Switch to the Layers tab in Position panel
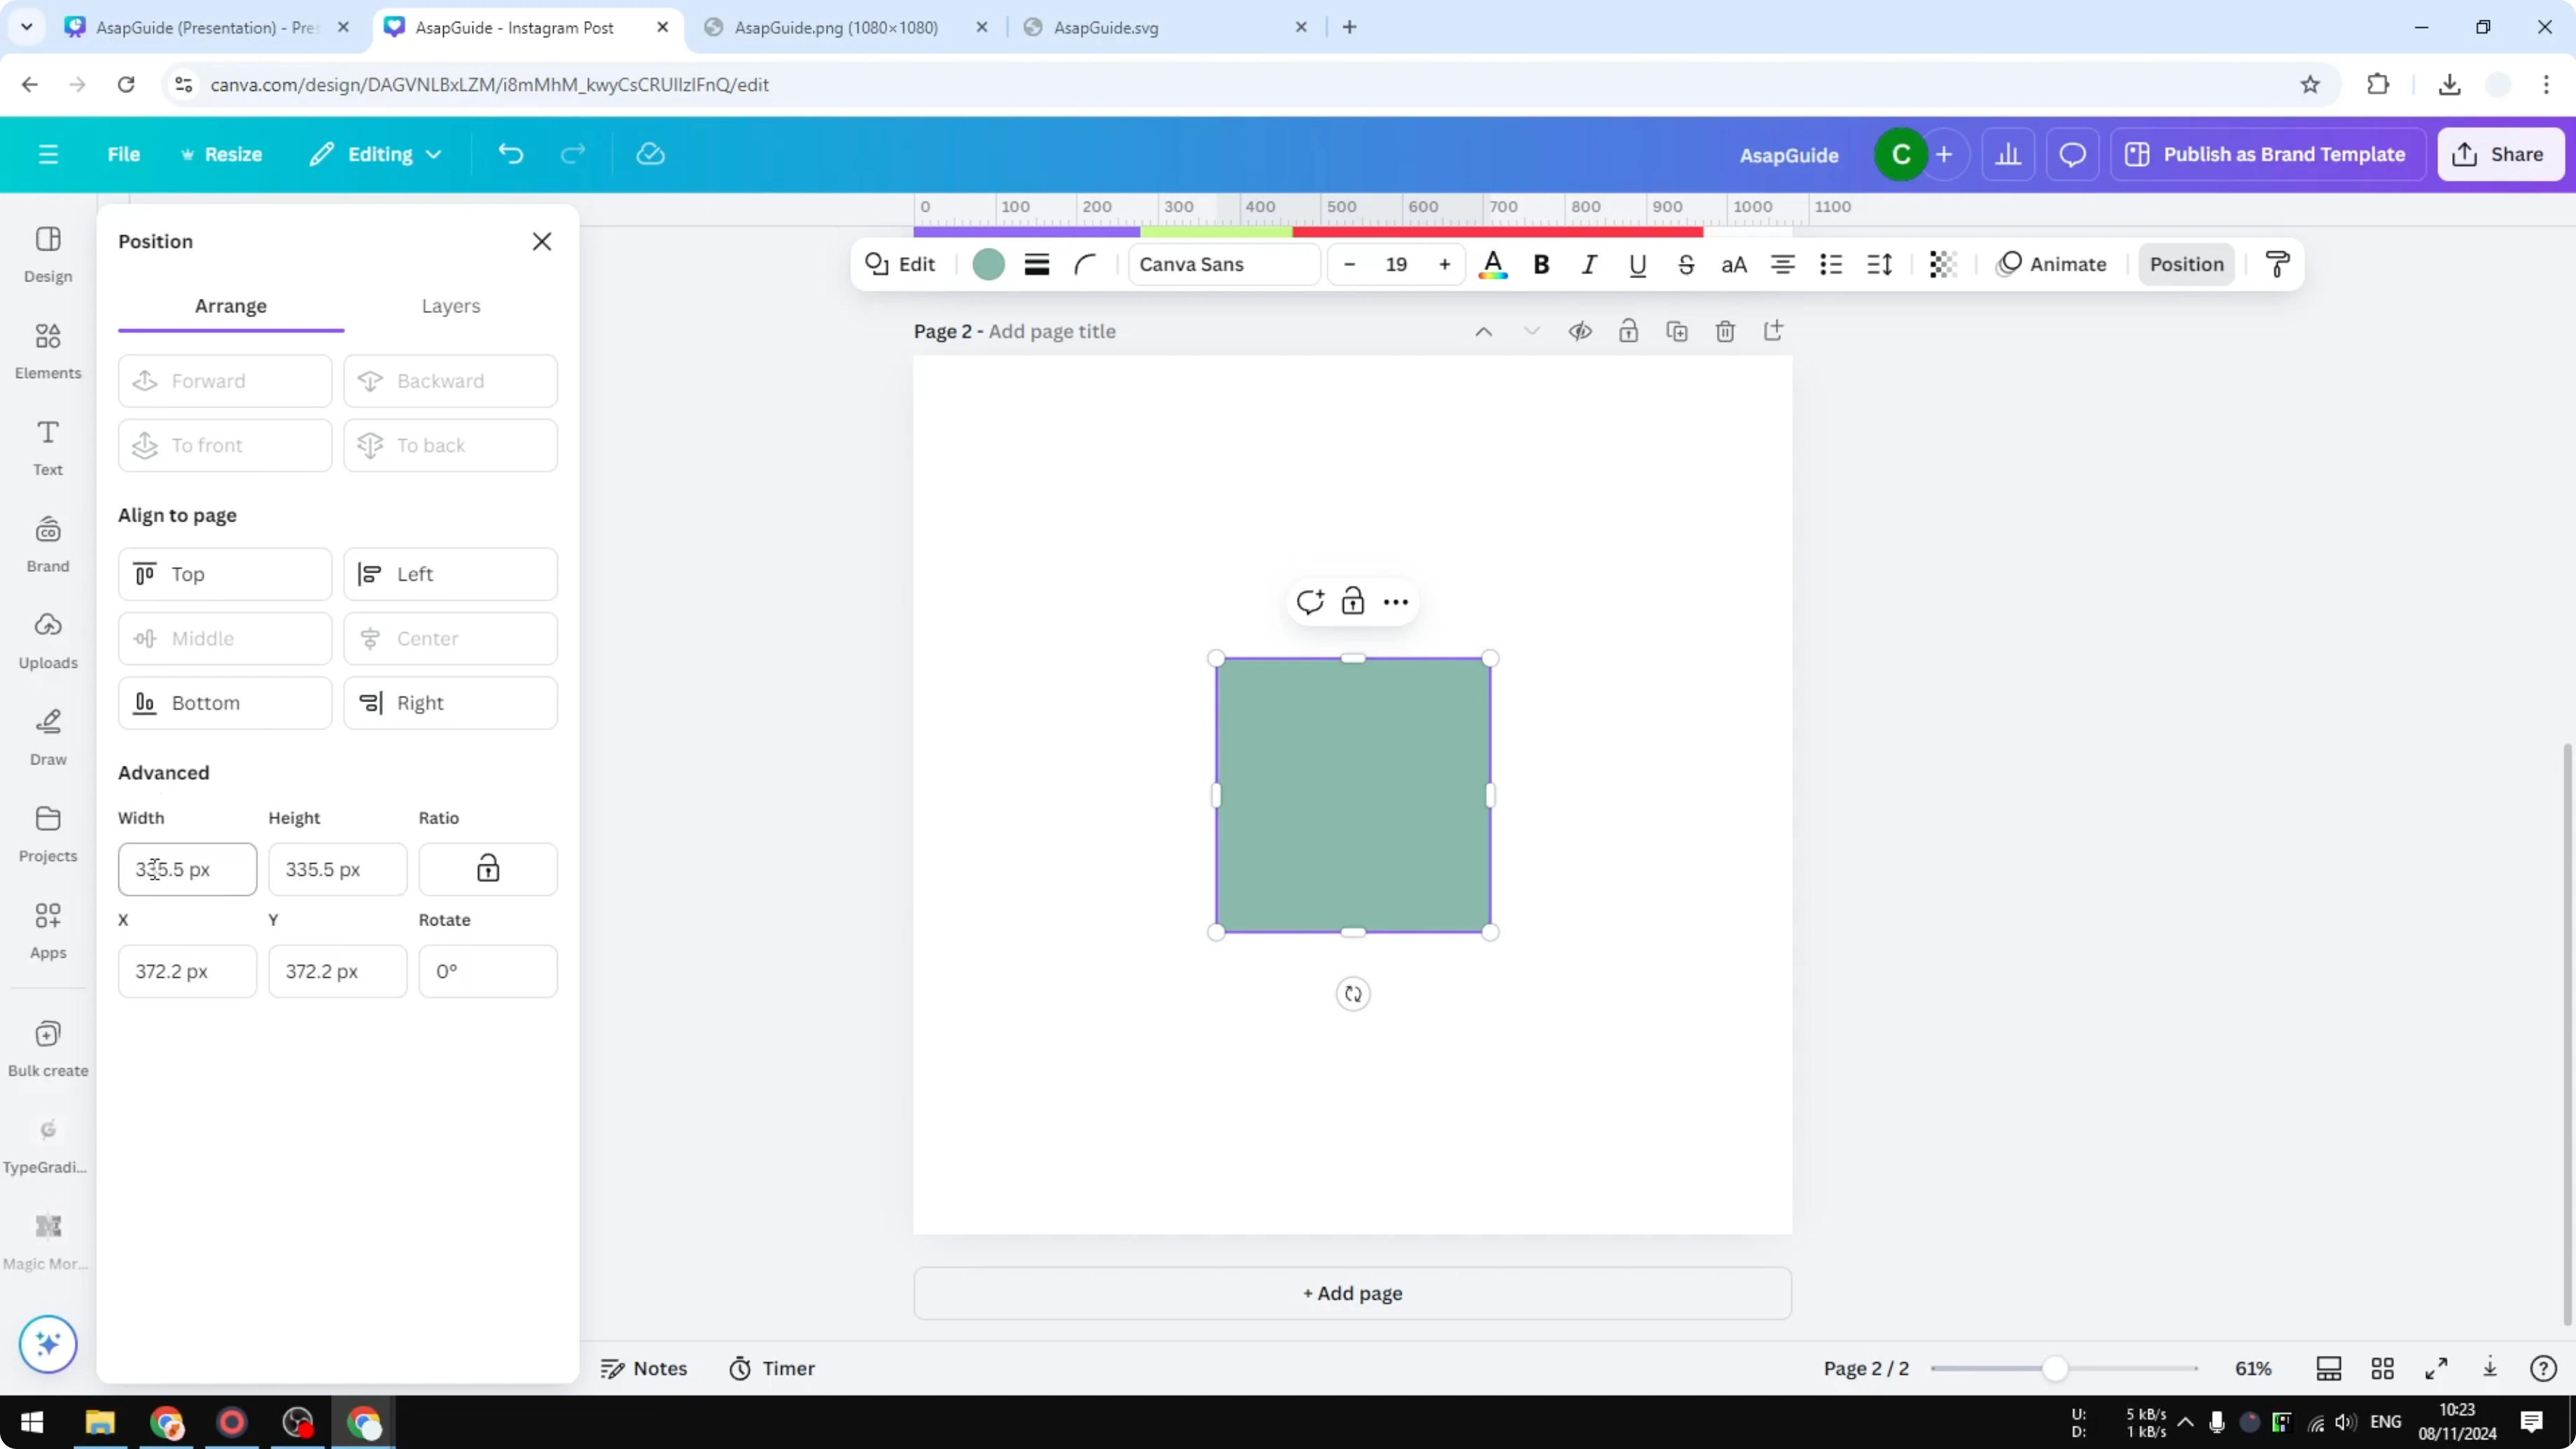2576x1449 pixels. (x=451, y=306)
